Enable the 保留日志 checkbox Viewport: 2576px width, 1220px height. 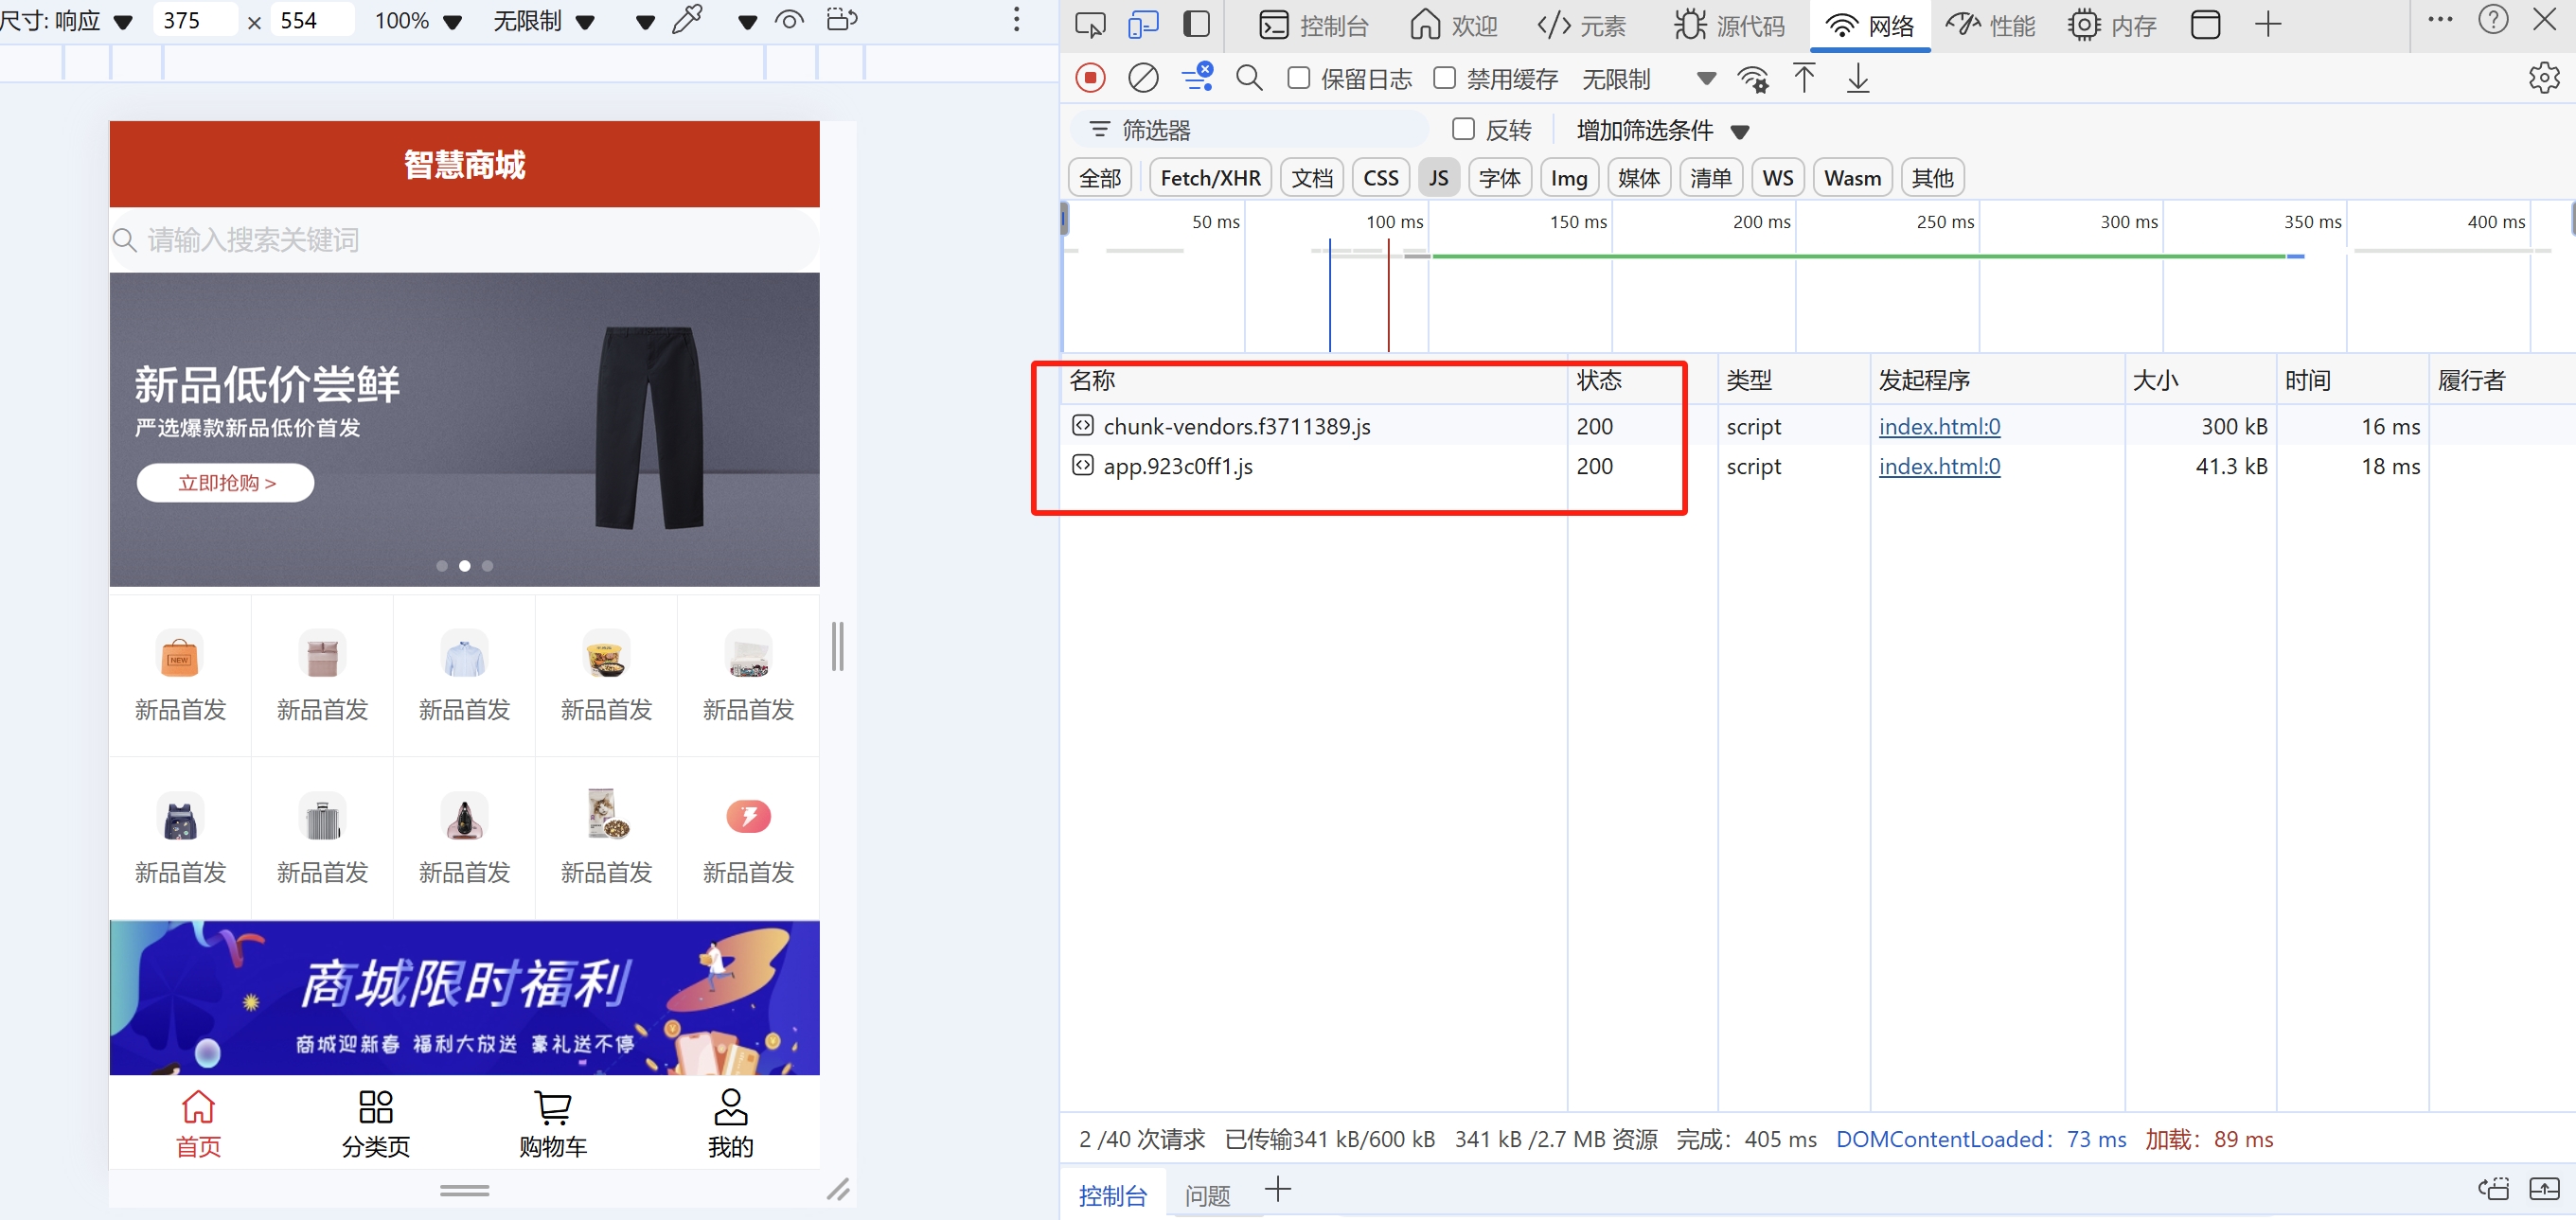1299,78
